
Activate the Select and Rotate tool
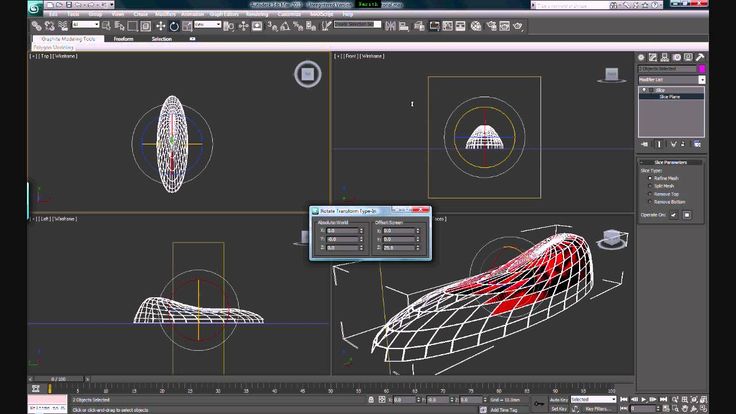174,26
